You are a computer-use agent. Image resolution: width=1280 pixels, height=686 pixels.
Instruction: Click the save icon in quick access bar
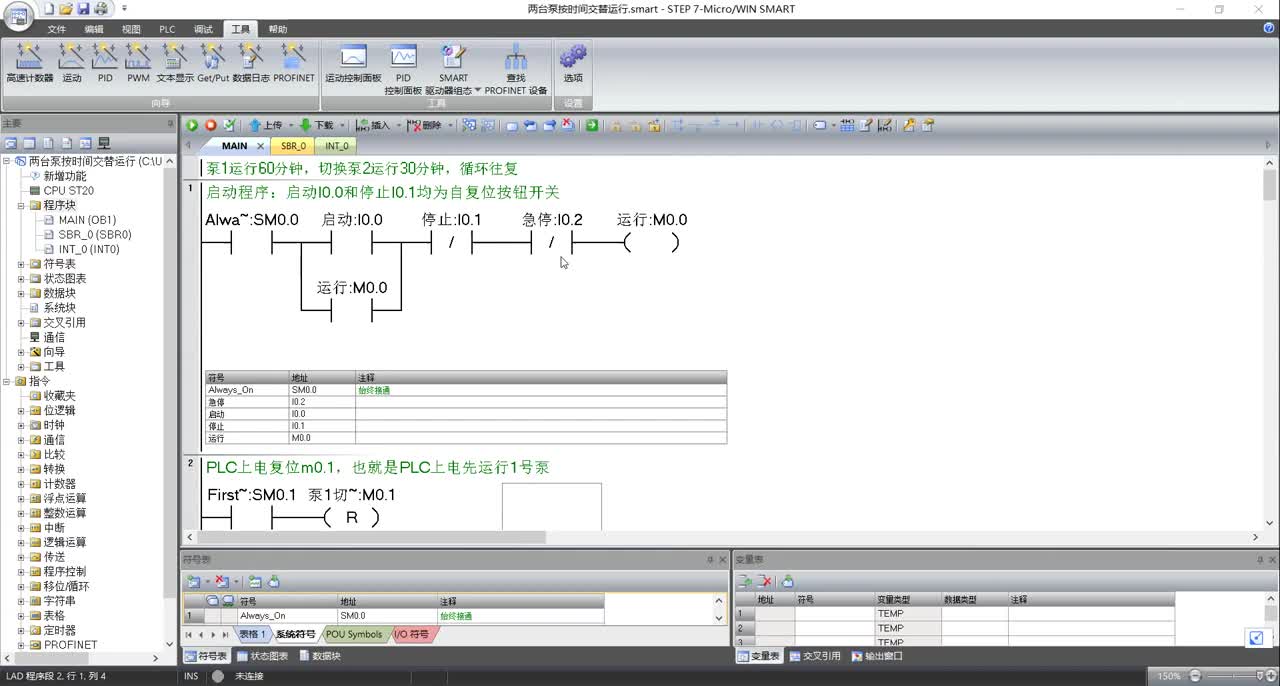pos(83,9)
